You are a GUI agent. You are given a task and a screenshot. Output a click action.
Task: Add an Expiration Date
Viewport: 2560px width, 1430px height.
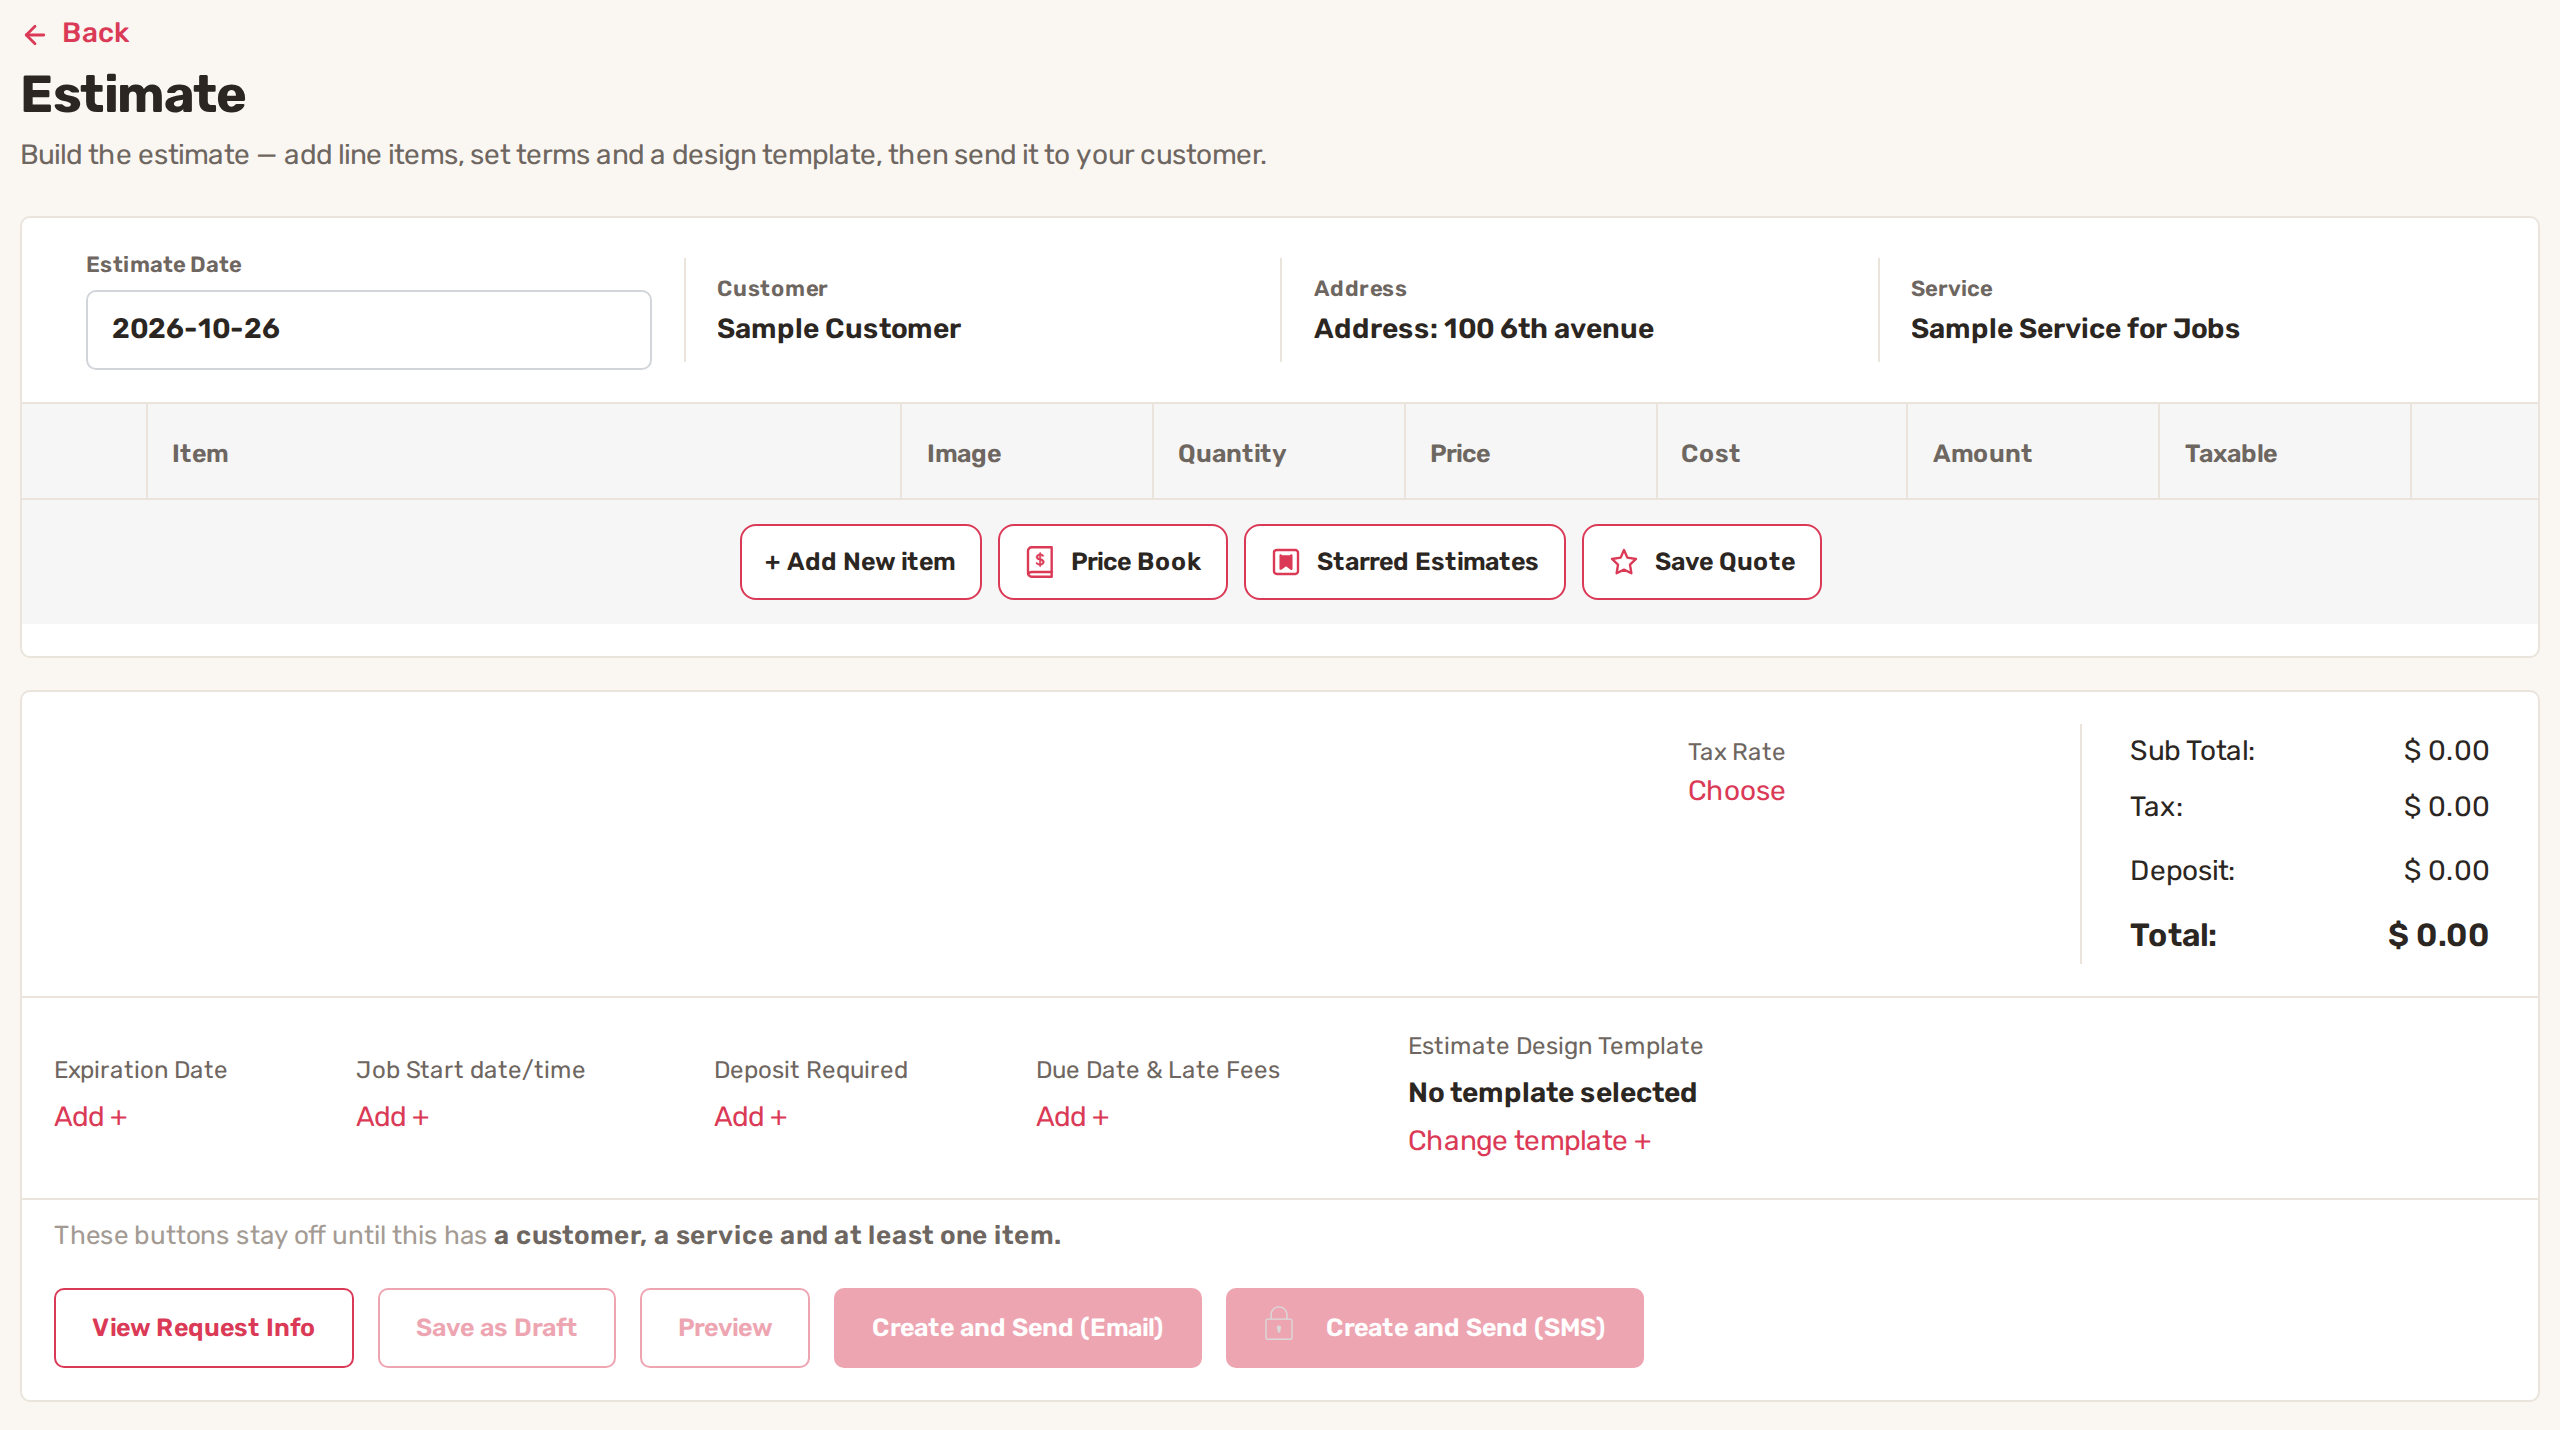(90, 1117)
